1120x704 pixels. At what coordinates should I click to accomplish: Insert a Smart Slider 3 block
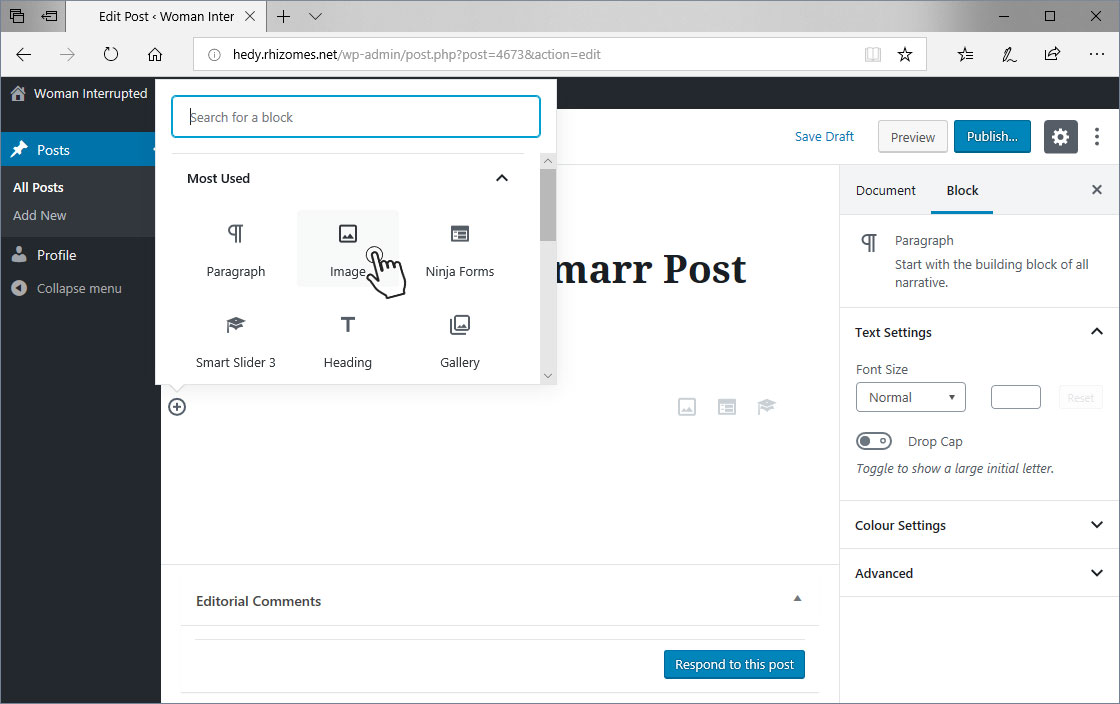[236, 341]
